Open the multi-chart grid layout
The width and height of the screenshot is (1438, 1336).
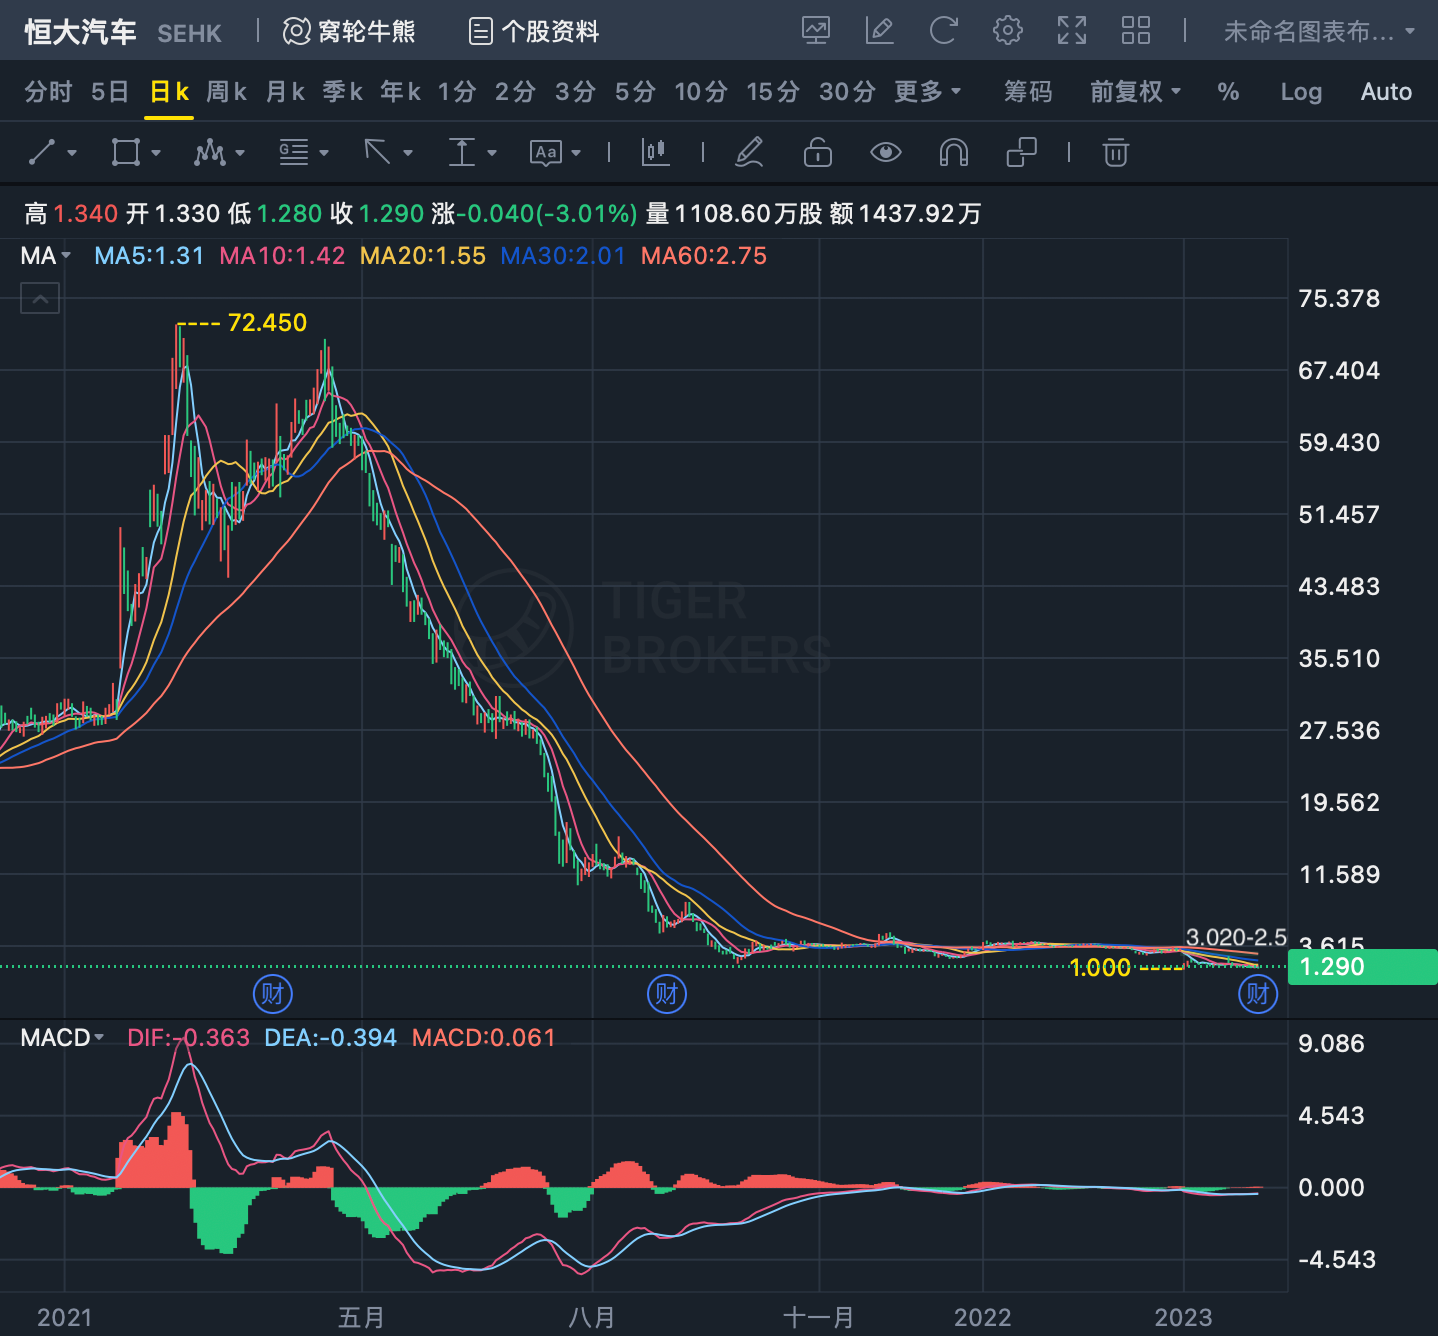(x=1135, y=31)
